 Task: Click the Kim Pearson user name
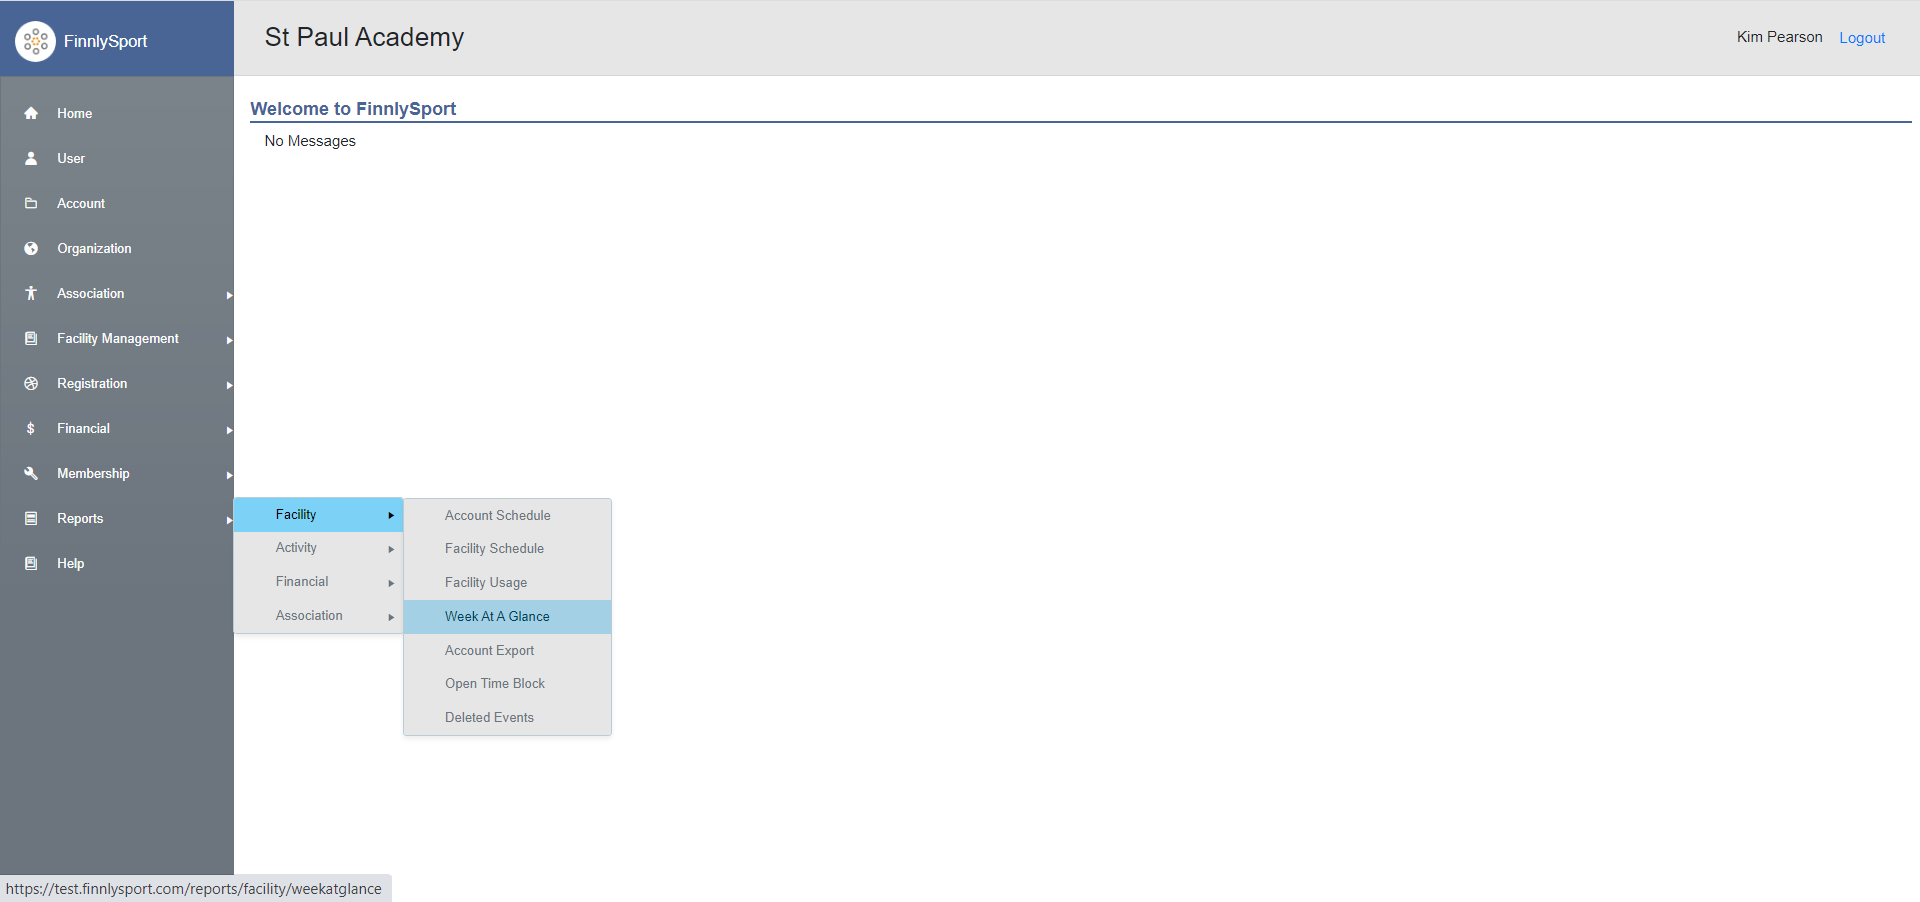(x=1779, y=37)
